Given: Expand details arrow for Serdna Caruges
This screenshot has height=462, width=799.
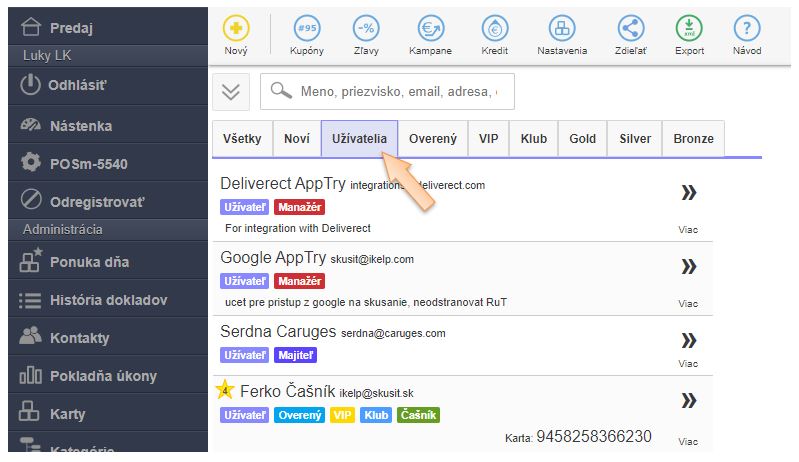Looking at the screenshot, I should tap(688, 338).
